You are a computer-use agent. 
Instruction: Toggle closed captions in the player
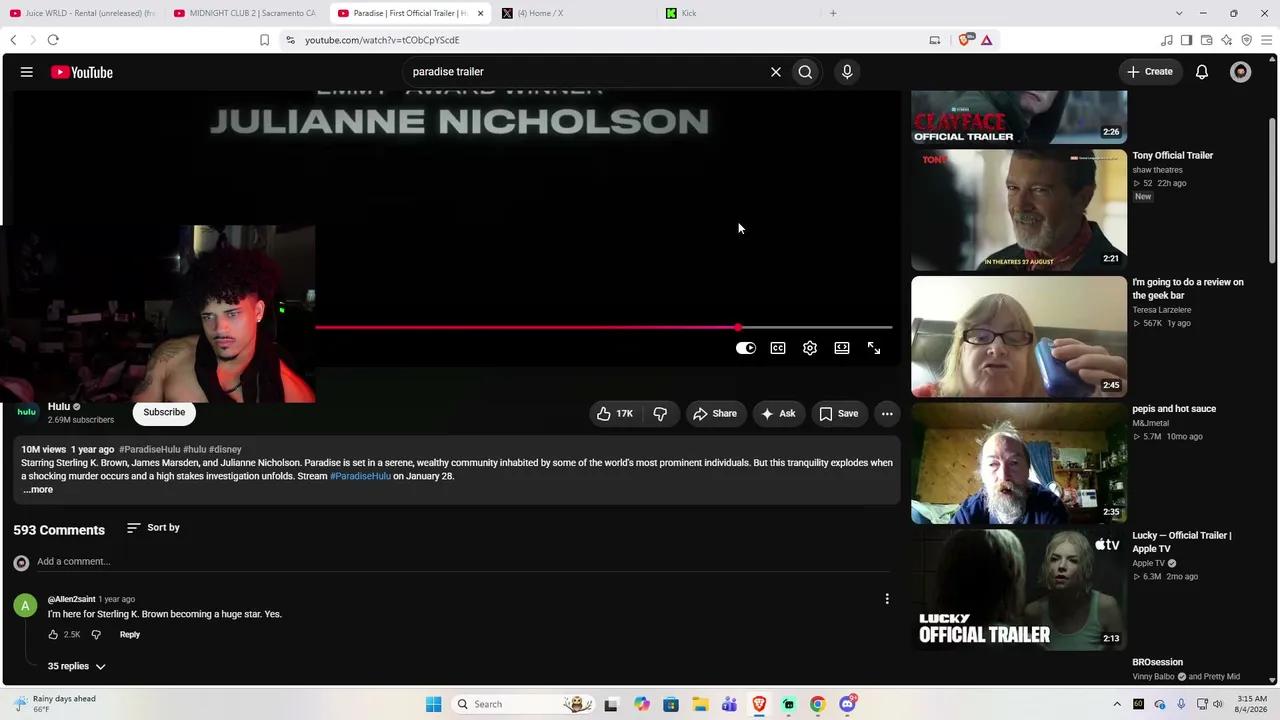click(778, 348)
